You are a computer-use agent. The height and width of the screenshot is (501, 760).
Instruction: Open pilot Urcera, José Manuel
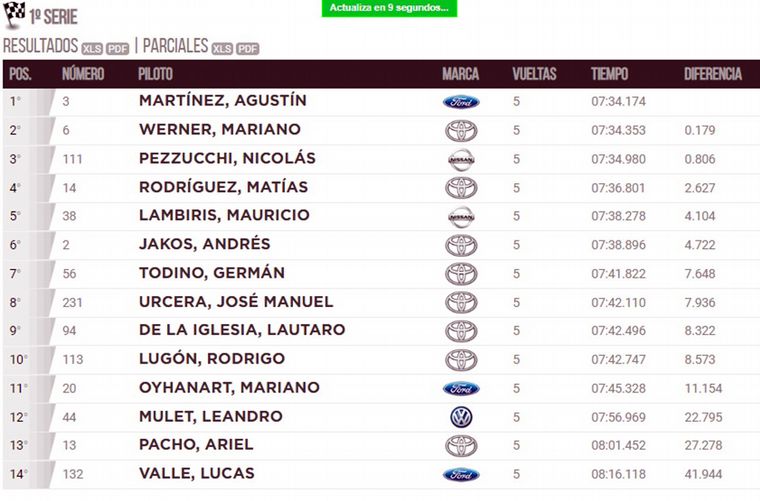(236, 302)
